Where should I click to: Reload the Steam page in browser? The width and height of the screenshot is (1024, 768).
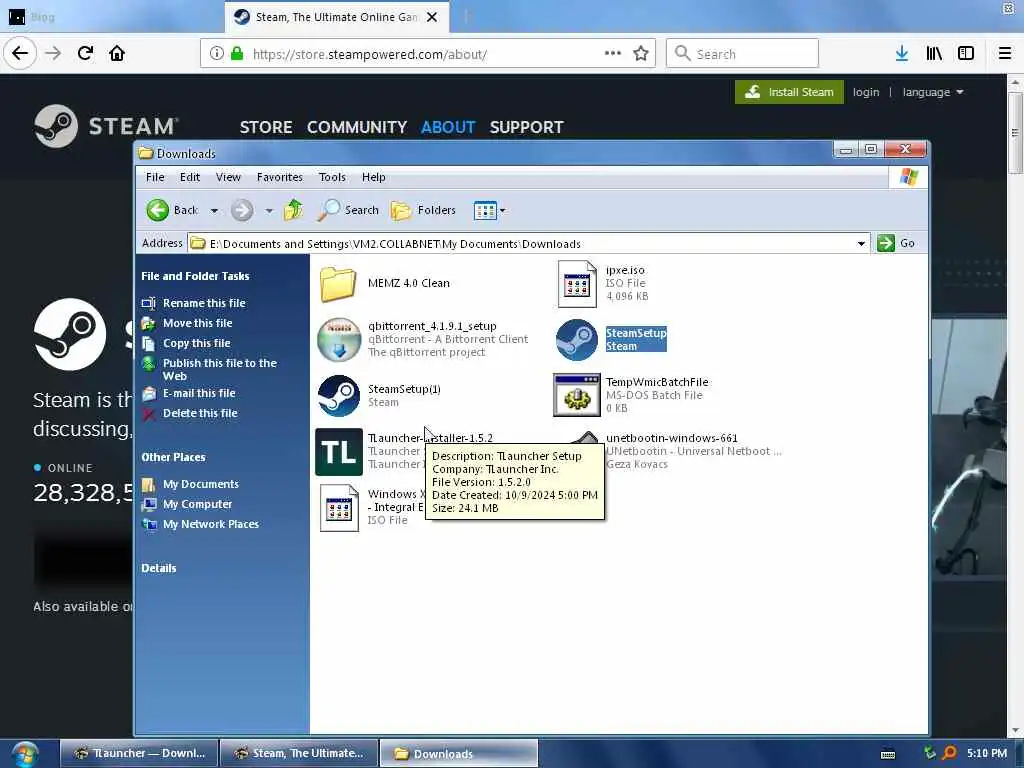click(86, 53)
